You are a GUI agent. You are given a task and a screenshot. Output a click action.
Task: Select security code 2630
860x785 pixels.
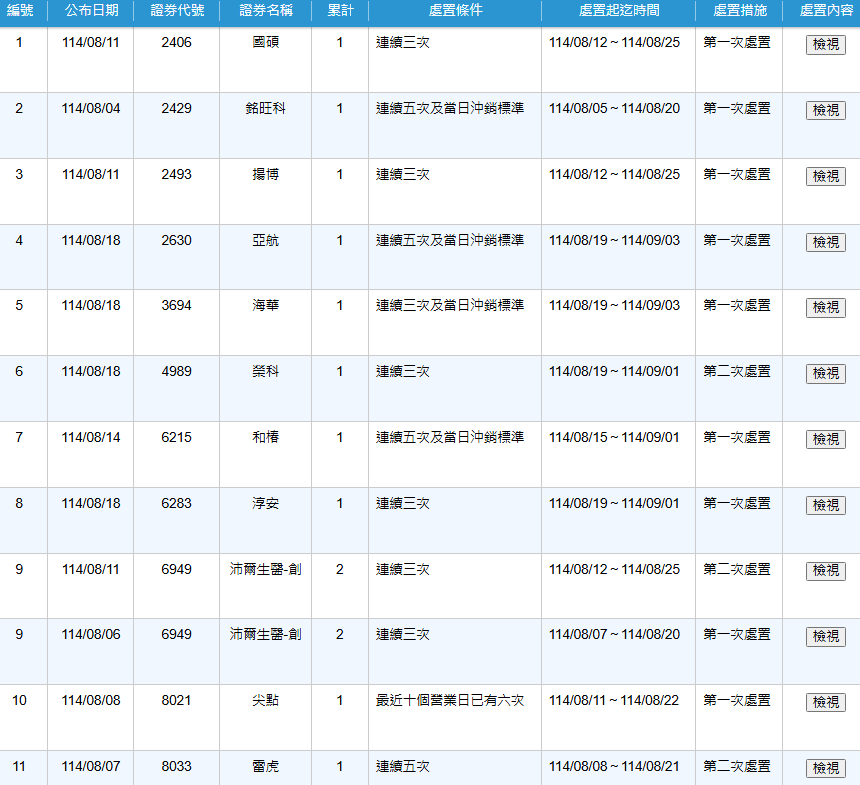click(177, 240)
